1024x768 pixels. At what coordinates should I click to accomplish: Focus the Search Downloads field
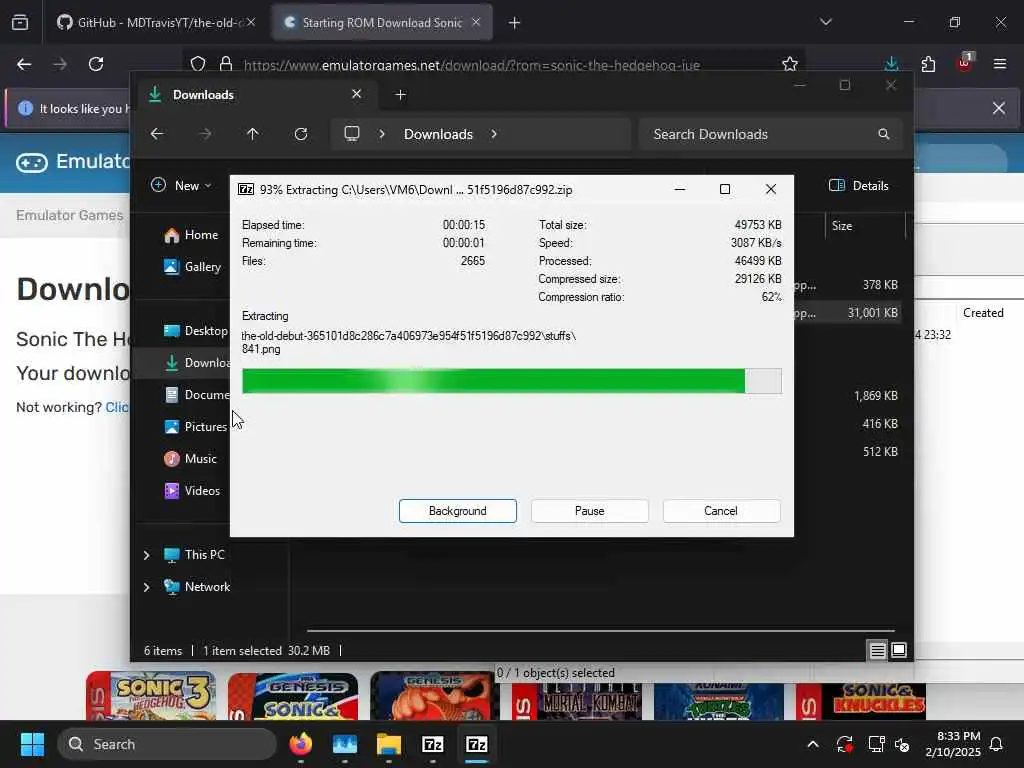(771, 134)
